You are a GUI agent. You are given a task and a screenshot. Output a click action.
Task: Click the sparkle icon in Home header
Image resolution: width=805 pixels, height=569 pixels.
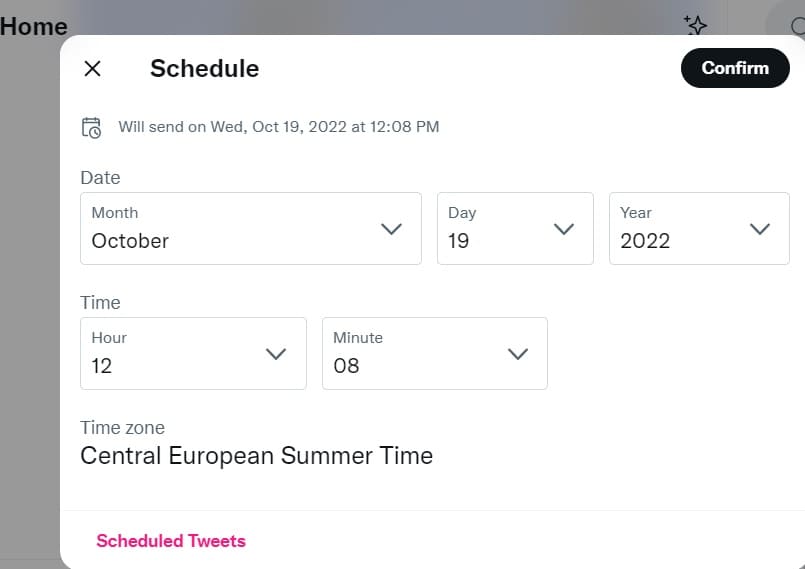coord(695,25)
